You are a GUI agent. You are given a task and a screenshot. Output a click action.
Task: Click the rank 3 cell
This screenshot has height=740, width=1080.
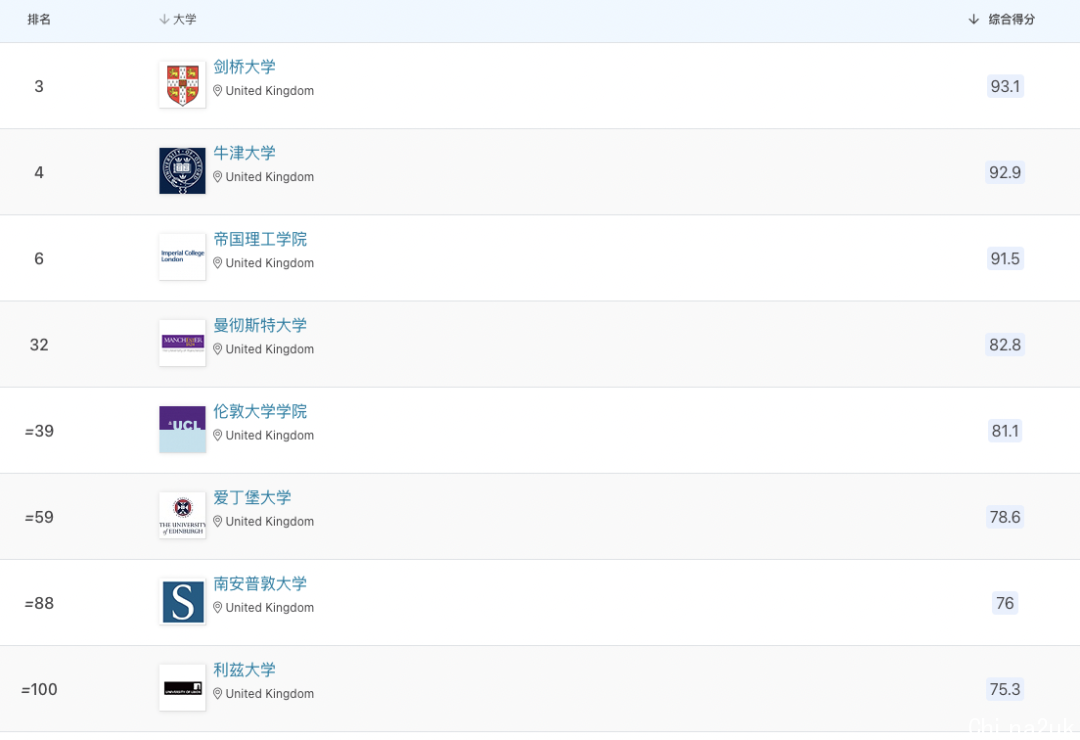39,86
